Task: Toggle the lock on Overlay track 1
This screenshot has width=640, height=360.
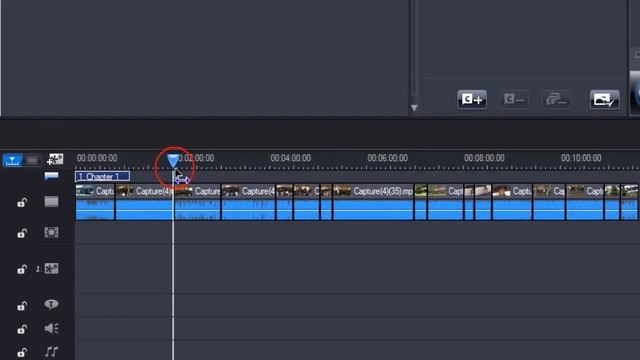Action: click(22, 269)
